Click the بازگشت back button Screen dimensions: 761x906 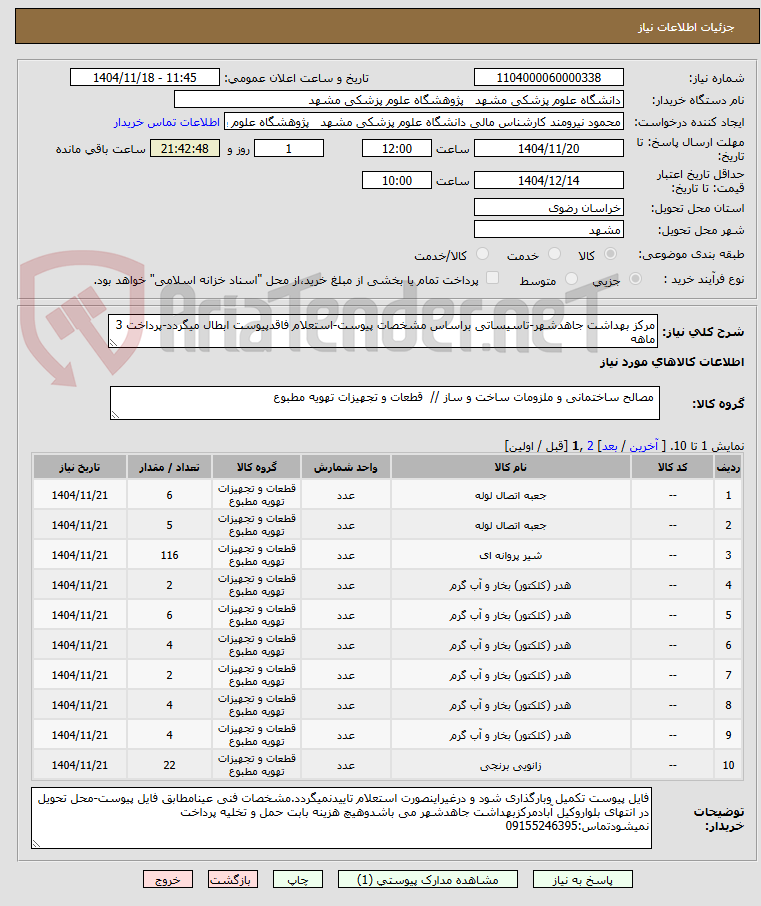coord(233,879)
